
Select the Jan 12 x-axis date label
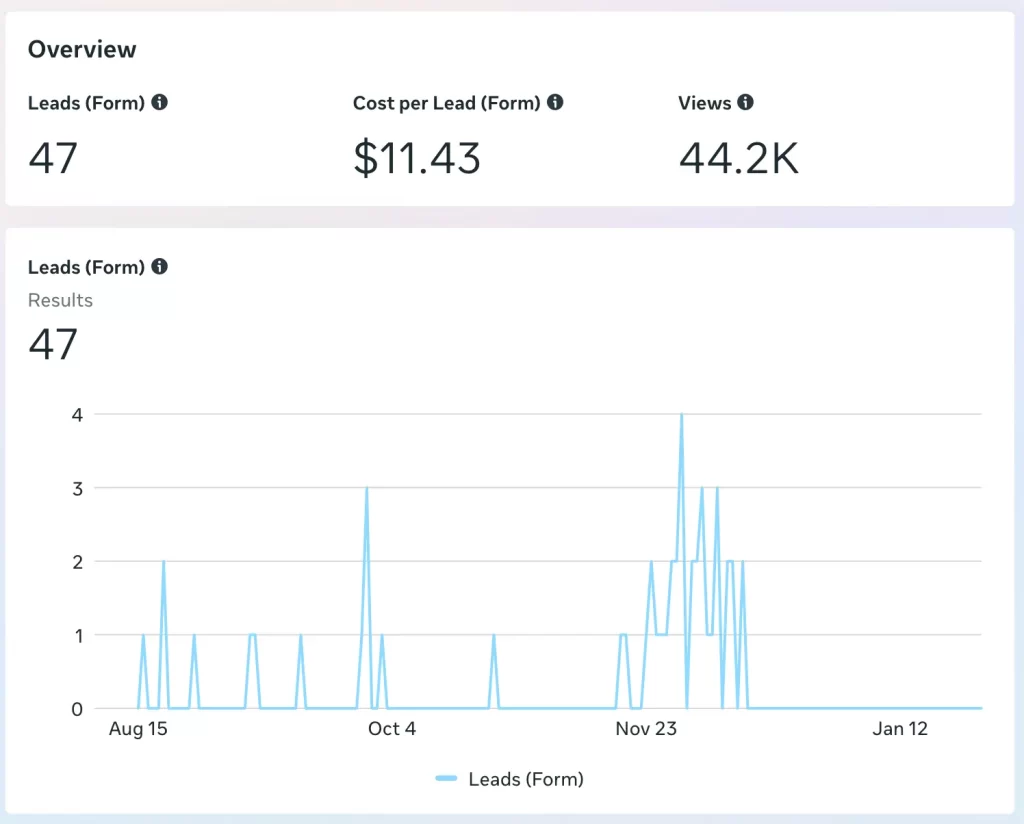[900, 729]
